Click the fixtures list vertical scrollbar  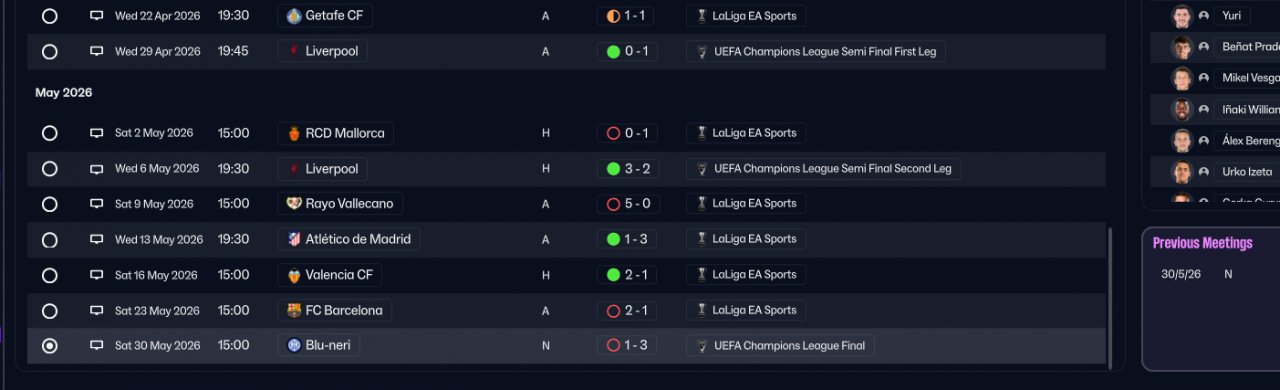1110,295
